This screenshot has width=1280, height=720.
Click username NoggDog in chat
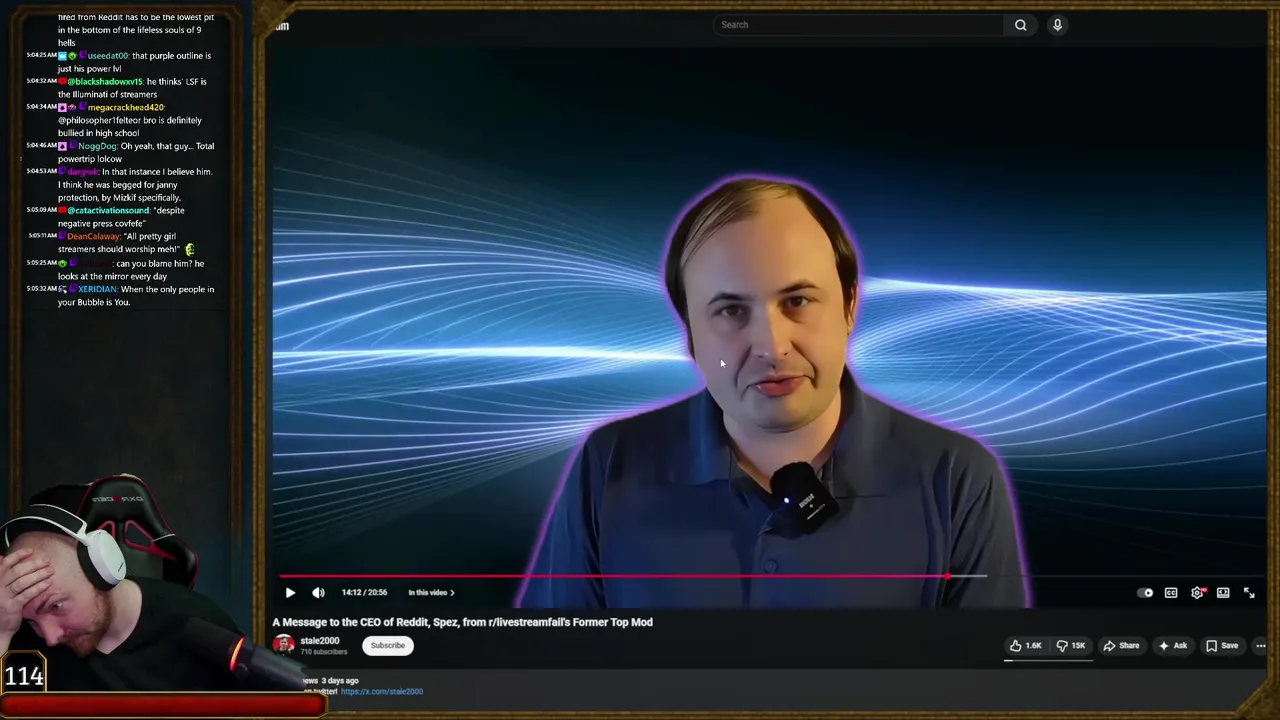97,146
